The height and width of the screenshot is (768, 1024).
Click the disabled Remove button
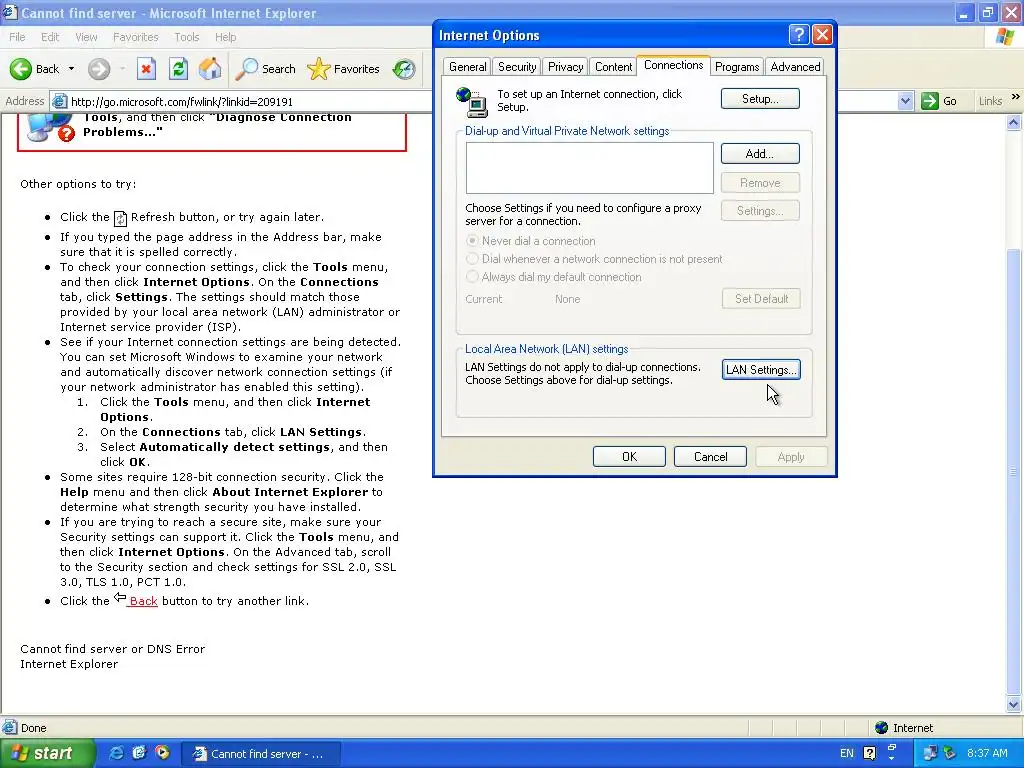(x=760, y=183)
